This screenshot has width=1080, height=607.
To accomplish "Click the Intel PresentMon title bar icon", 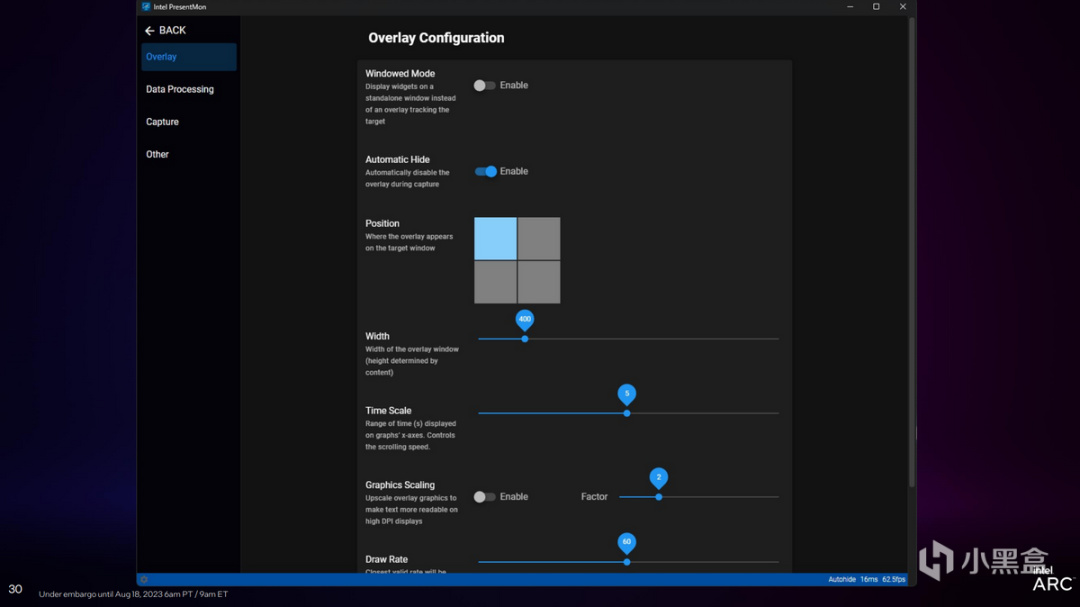I will coord(146,7).
